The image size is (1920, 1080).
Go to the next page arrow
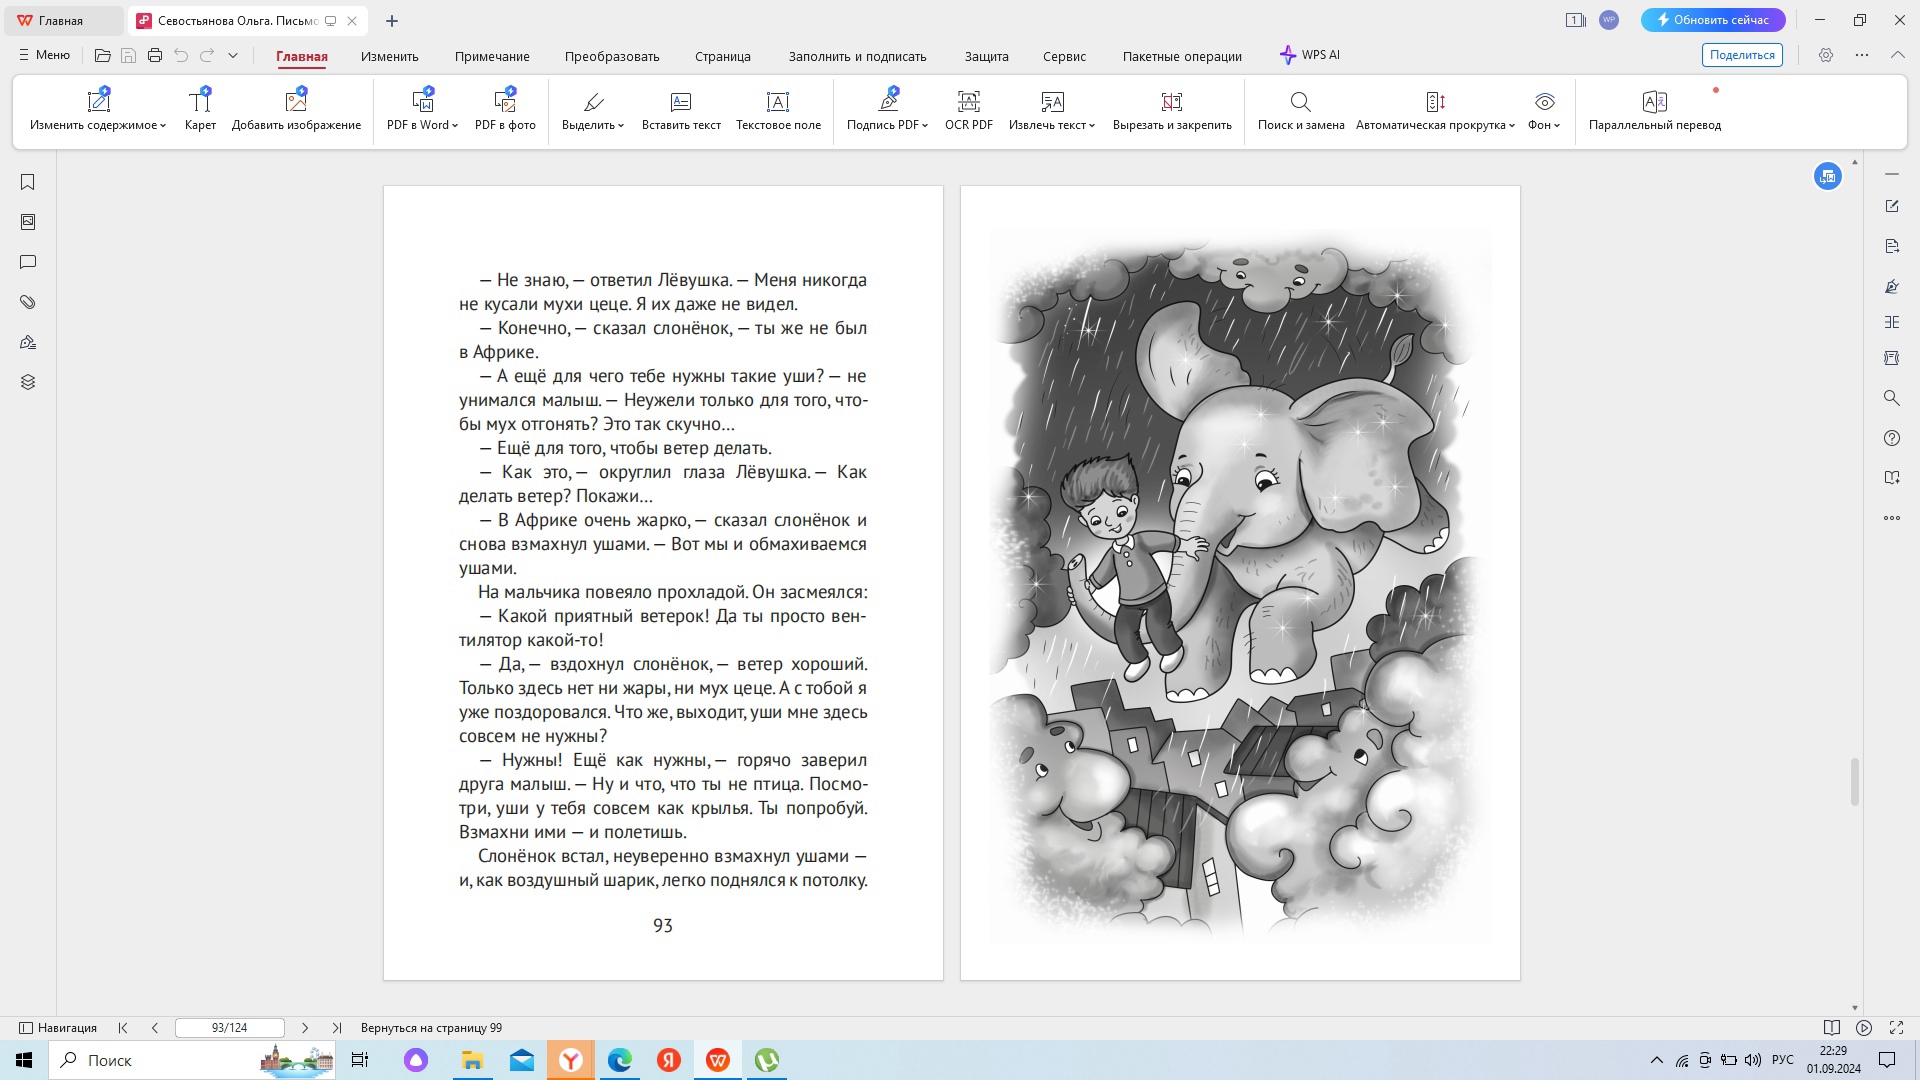tap(305, 1028)
